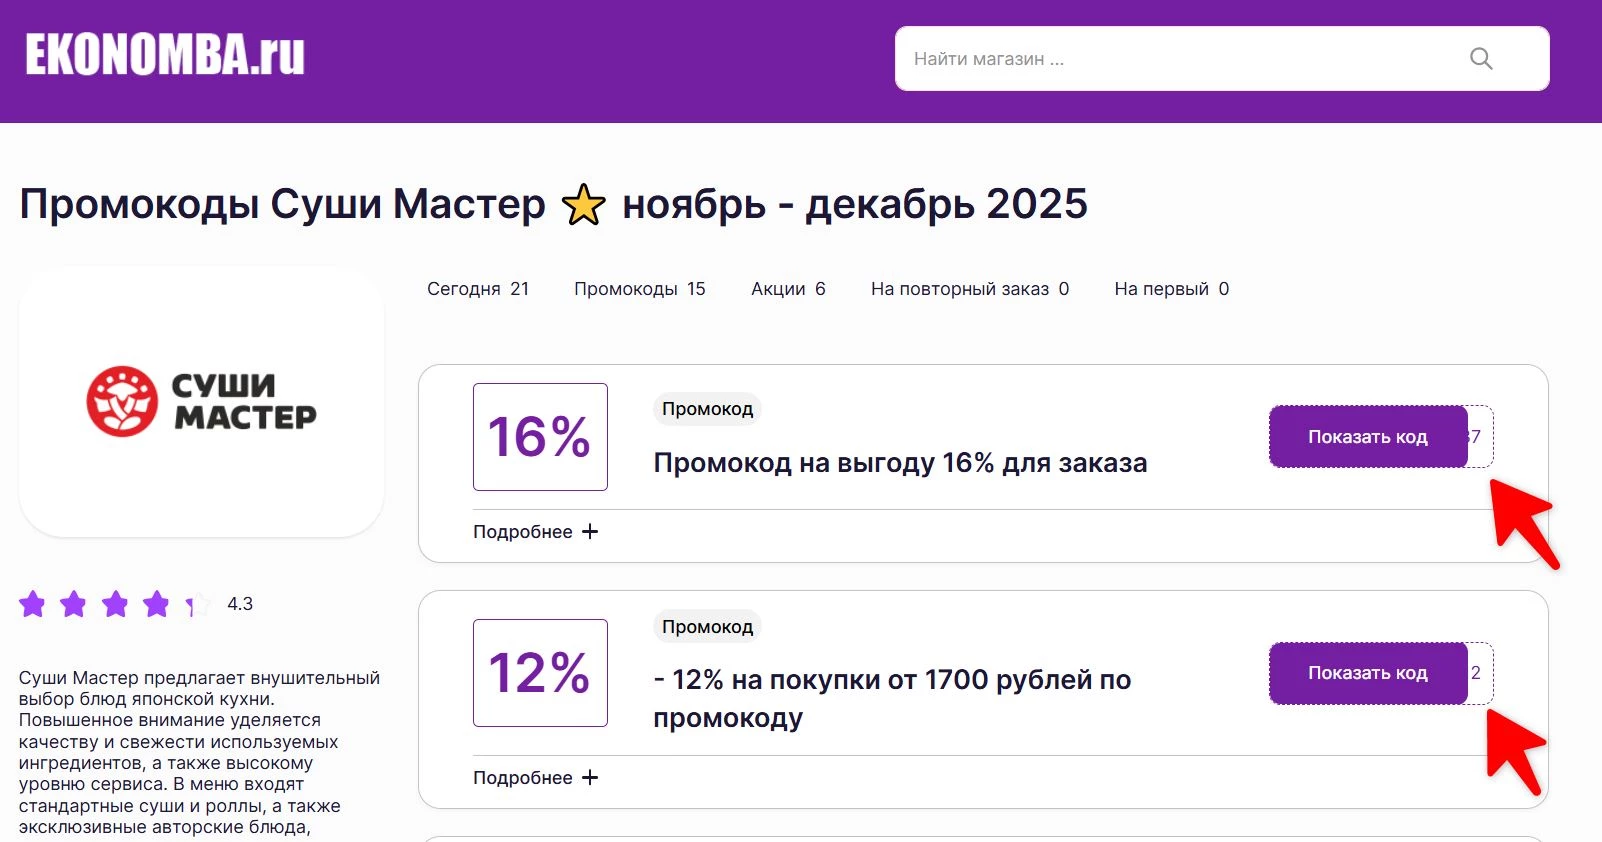Click the Суши Мастер description paragraph

coord(200,752)
